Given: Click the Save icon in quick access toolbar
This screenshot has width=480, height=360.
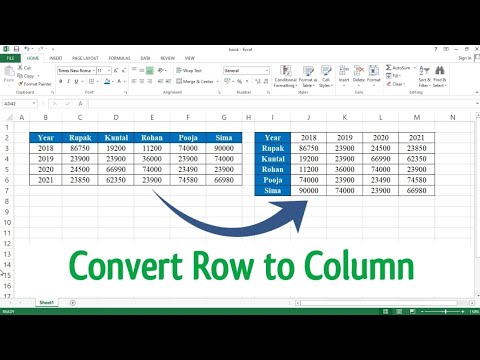Looking at the screenshot, I should (16, 49).
